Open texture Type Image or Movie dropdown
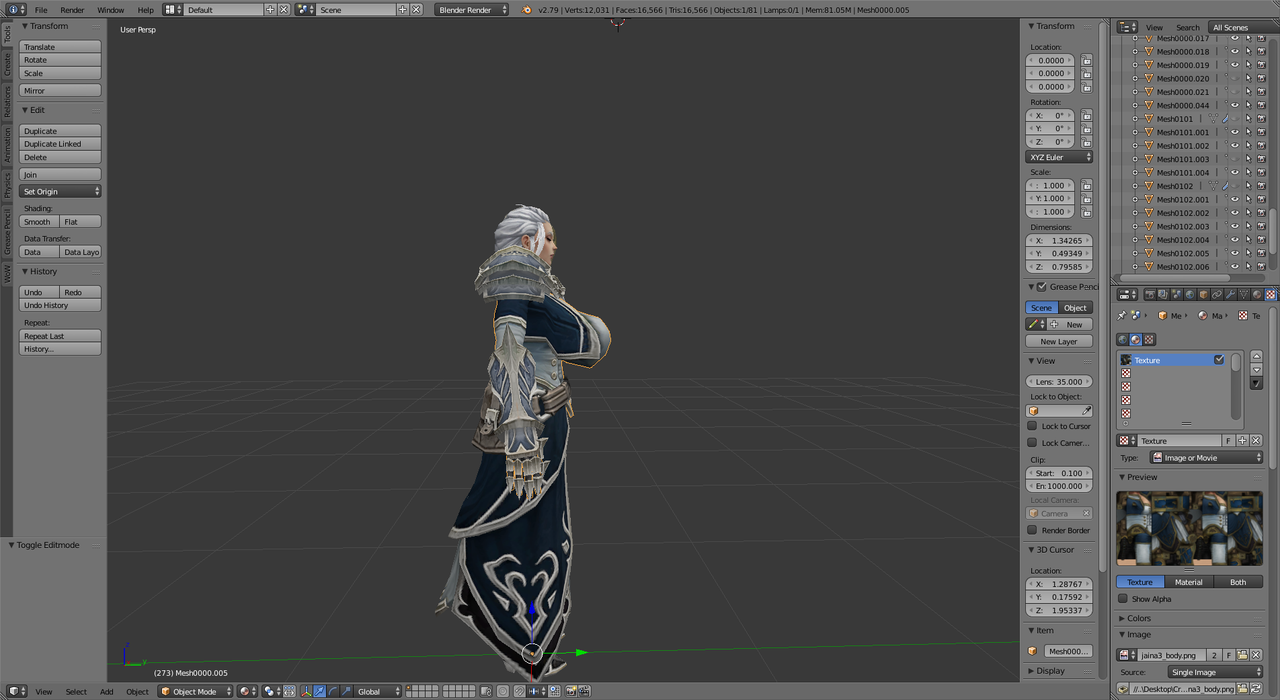Screen dimensions: 1280x700 coord(1205,457)
